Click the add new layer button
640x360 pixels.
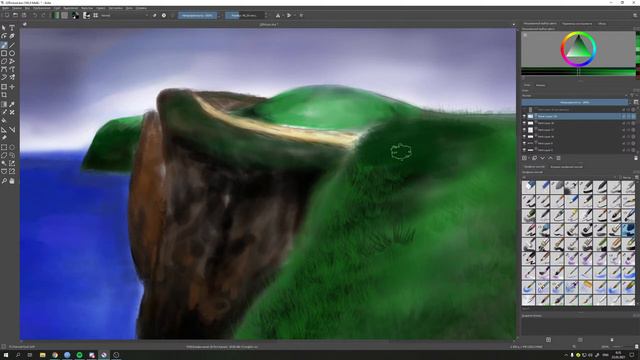click(524, 158)
